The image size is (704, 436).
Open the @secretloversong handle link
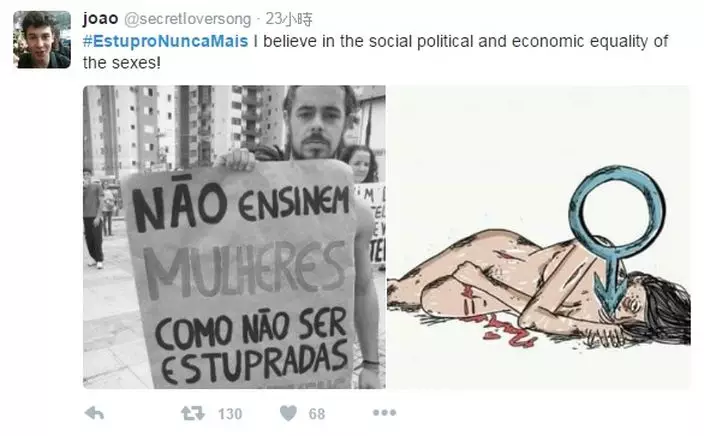coord(187,19)
